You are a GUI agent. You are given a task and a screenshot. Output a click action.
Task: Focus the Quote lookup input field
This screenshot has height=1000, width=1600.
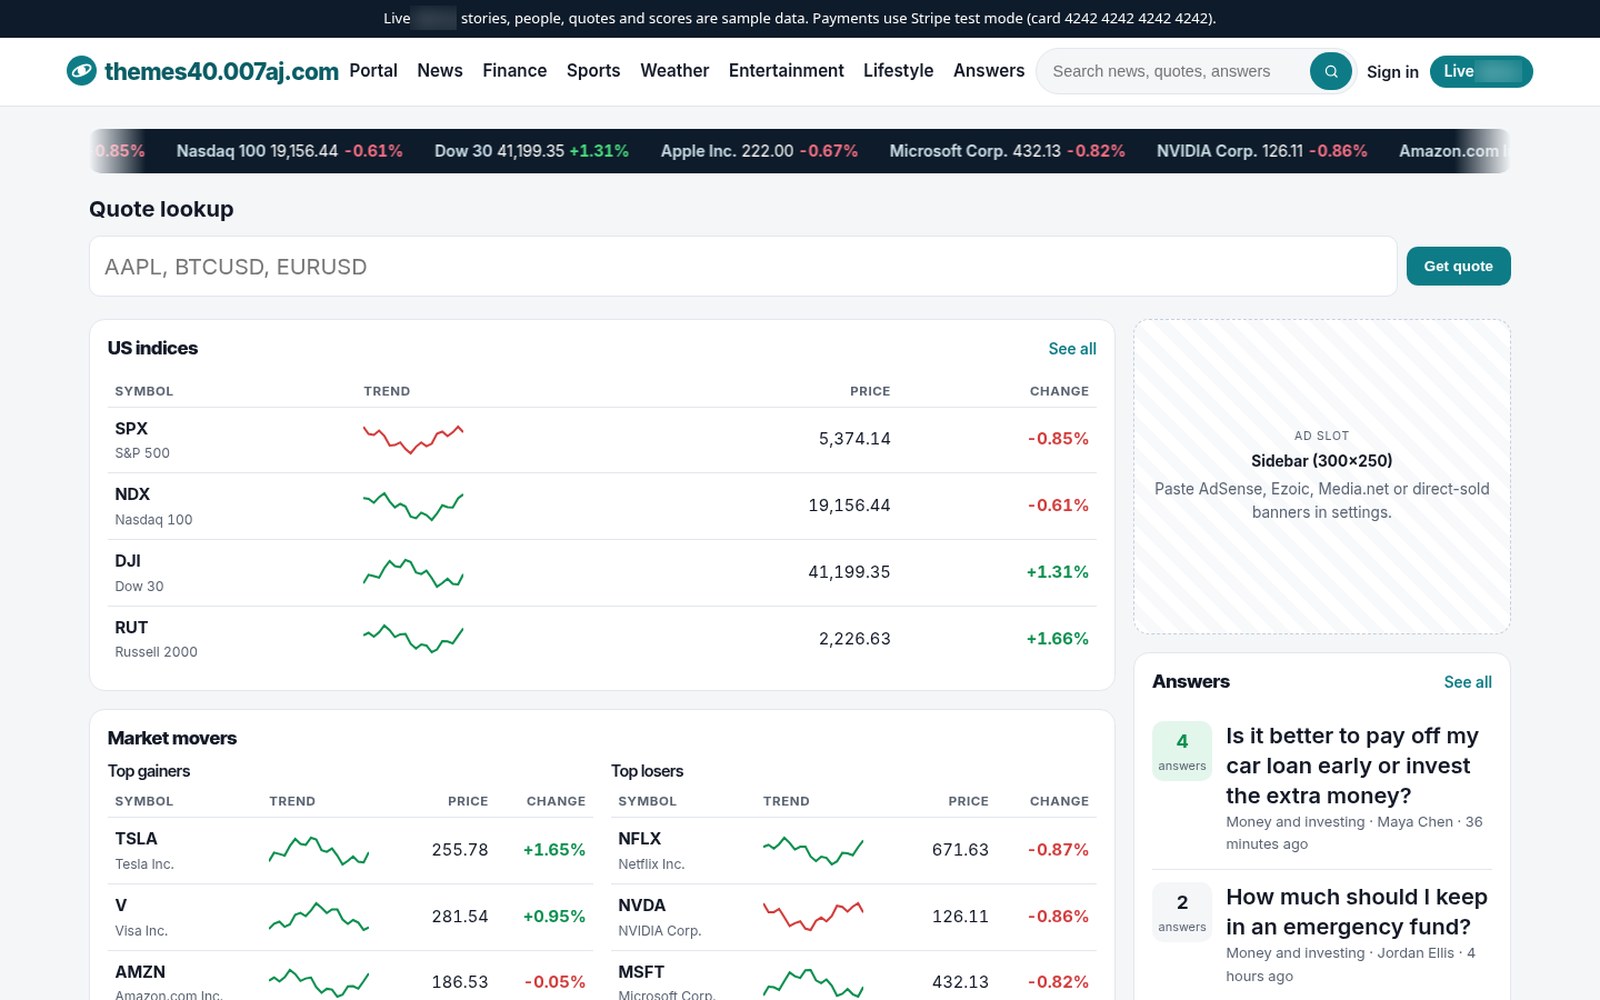click(743, 266)
